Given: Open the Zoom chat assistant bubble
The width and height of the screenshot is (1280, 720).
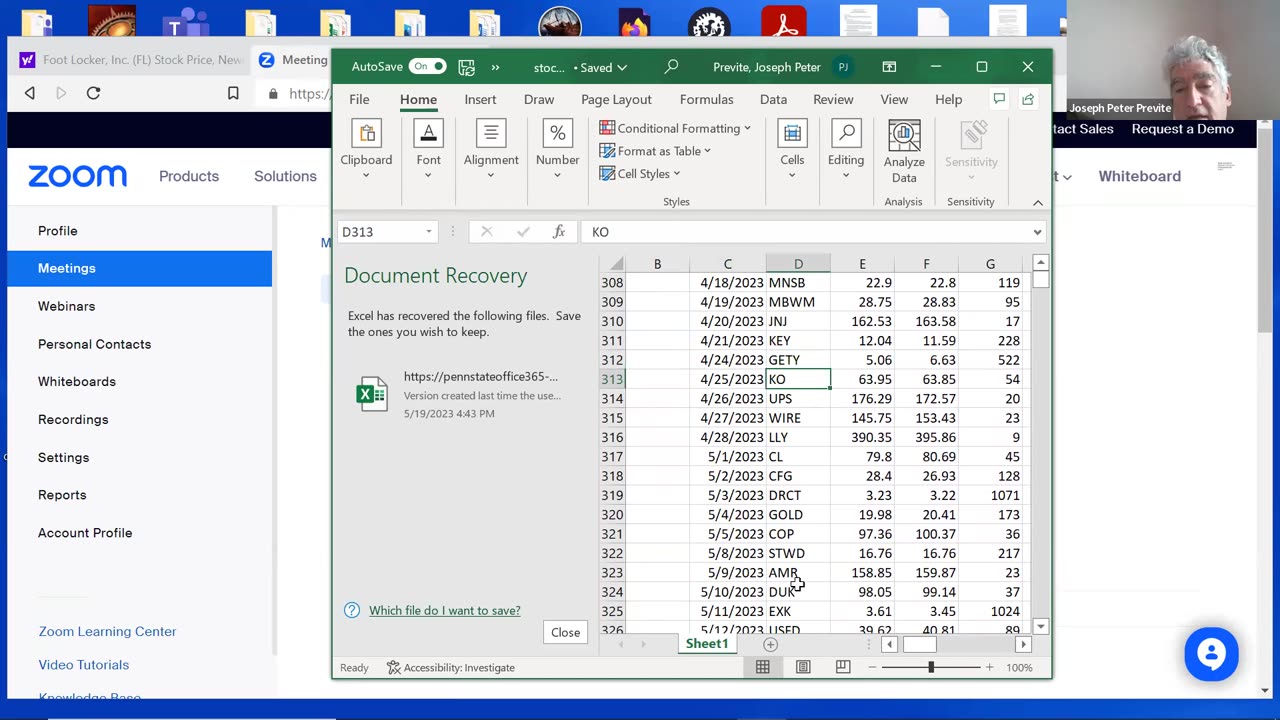Looking at the screenshot, I should pos(1211,655).
